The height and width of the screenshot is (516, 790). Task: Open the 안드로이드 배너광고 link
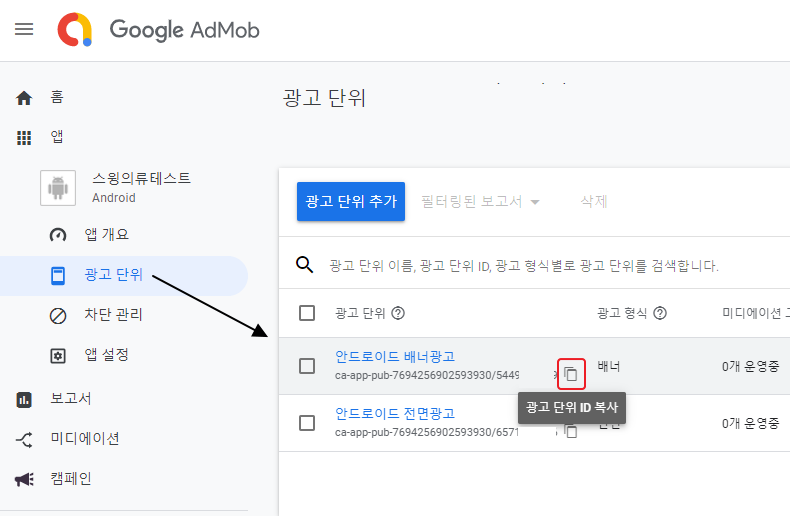click(395, 357)
